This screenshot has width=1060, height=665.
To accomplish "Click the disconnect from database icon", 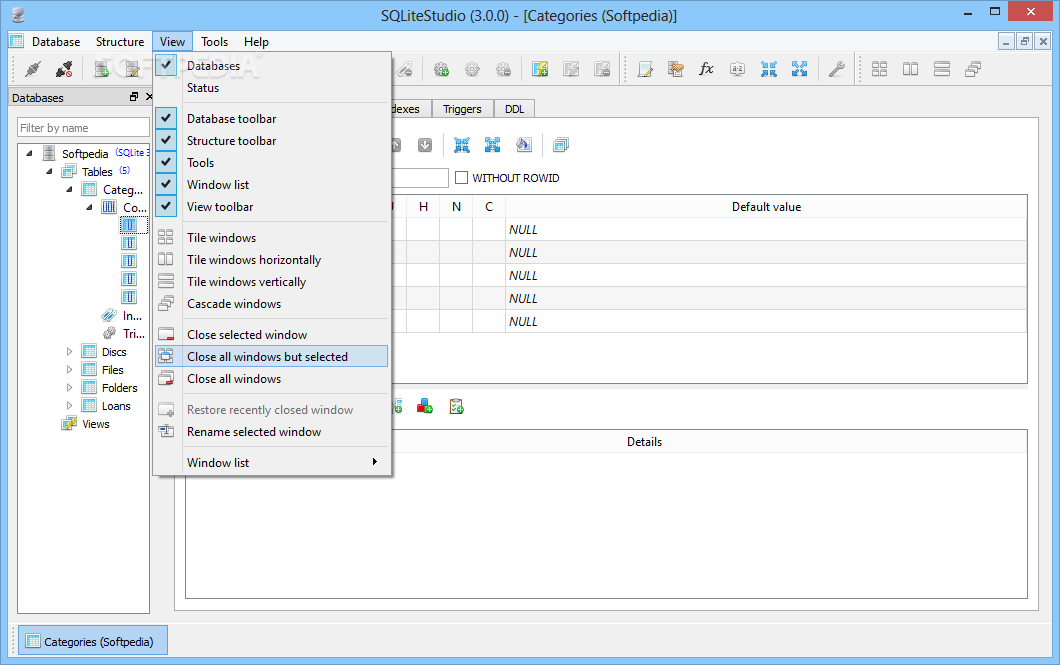I will (64, 69).
